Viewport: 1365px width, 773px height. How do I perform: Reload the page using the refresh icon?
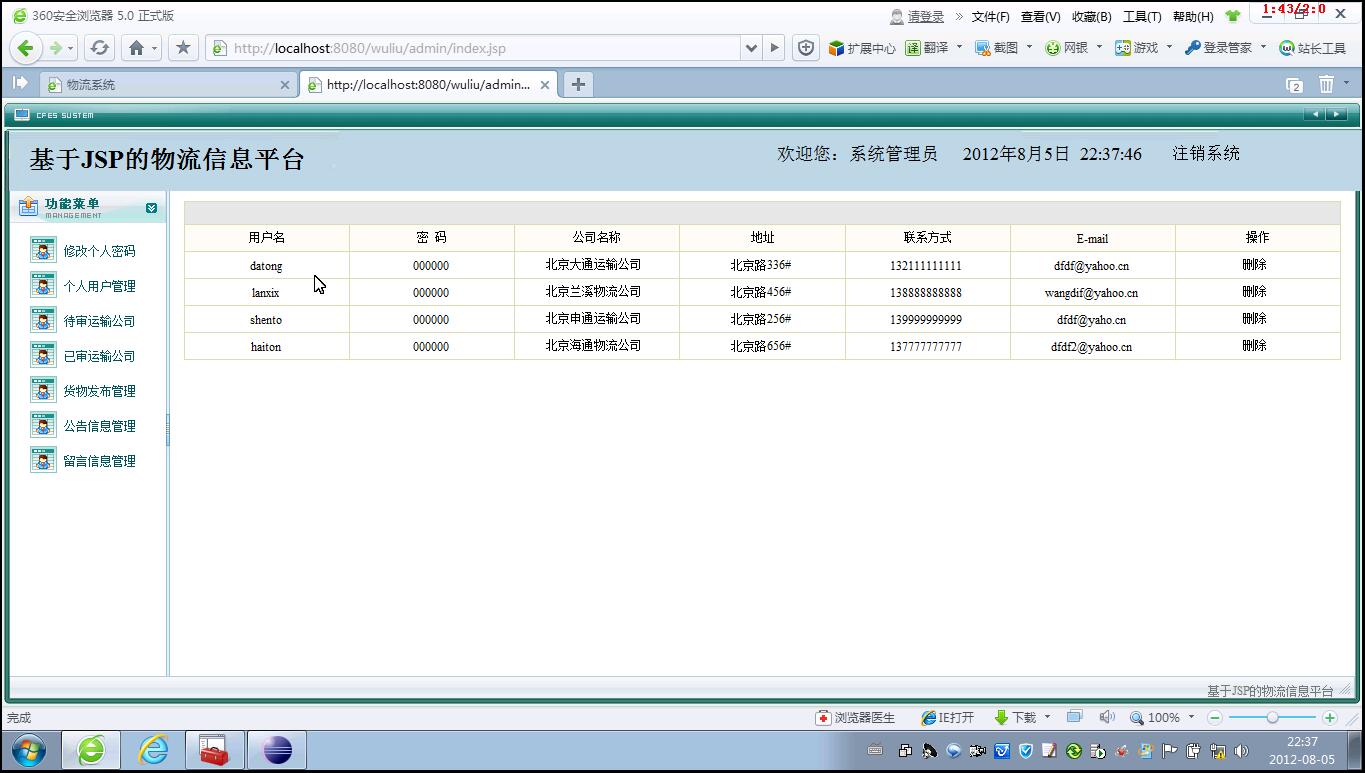99,48
